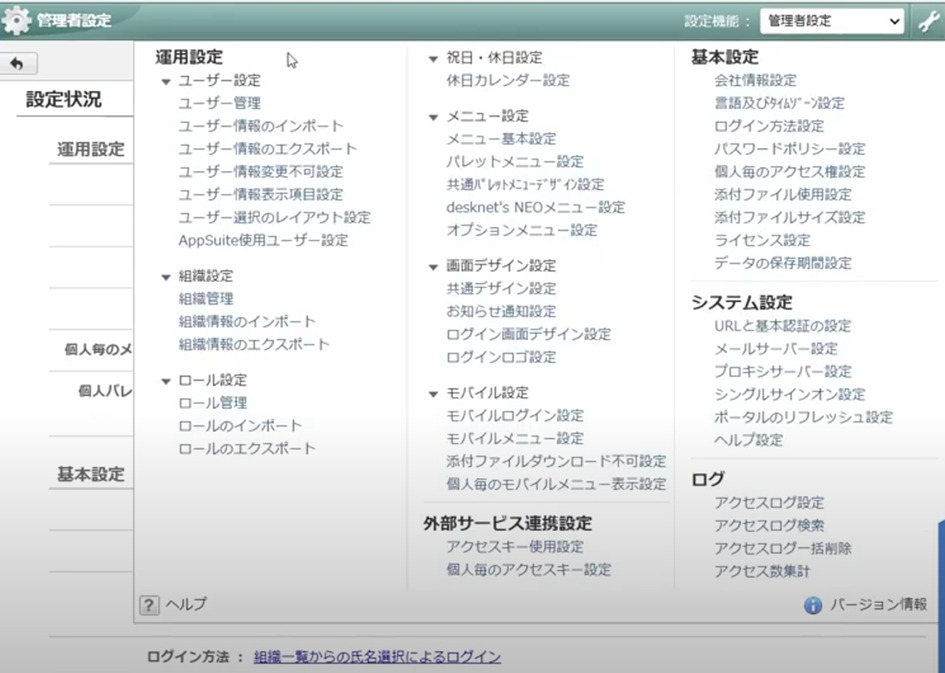Image resolution: width=945 pixels, height=673 pixels.
Task: Collapse the モバイル設定 group
Action: [x=433, y=394]
